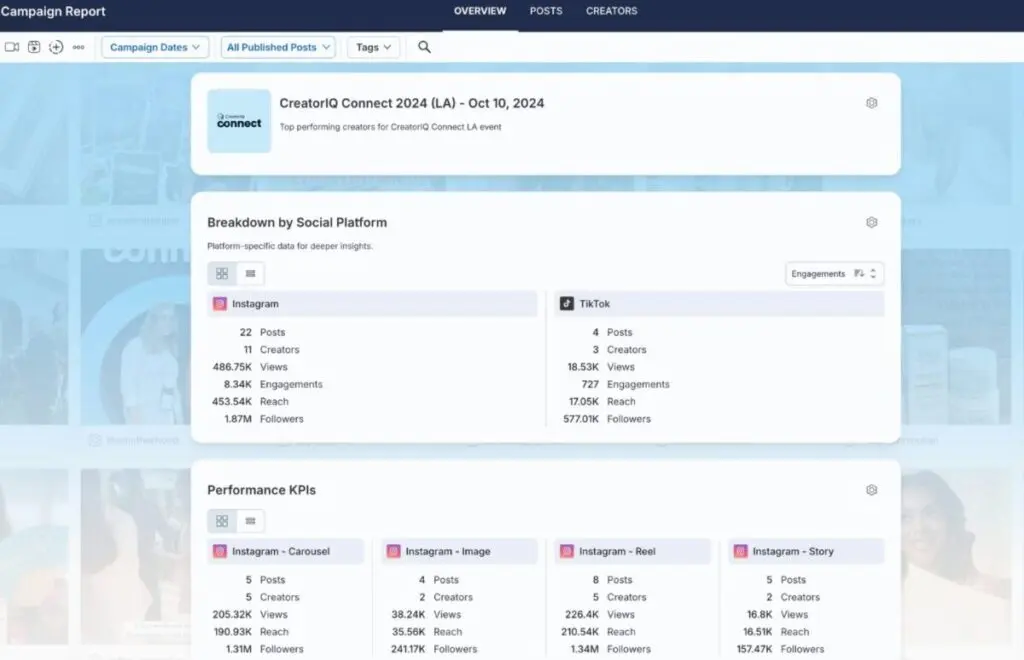Open the All Published Posts dropdown

pos(278,47)
